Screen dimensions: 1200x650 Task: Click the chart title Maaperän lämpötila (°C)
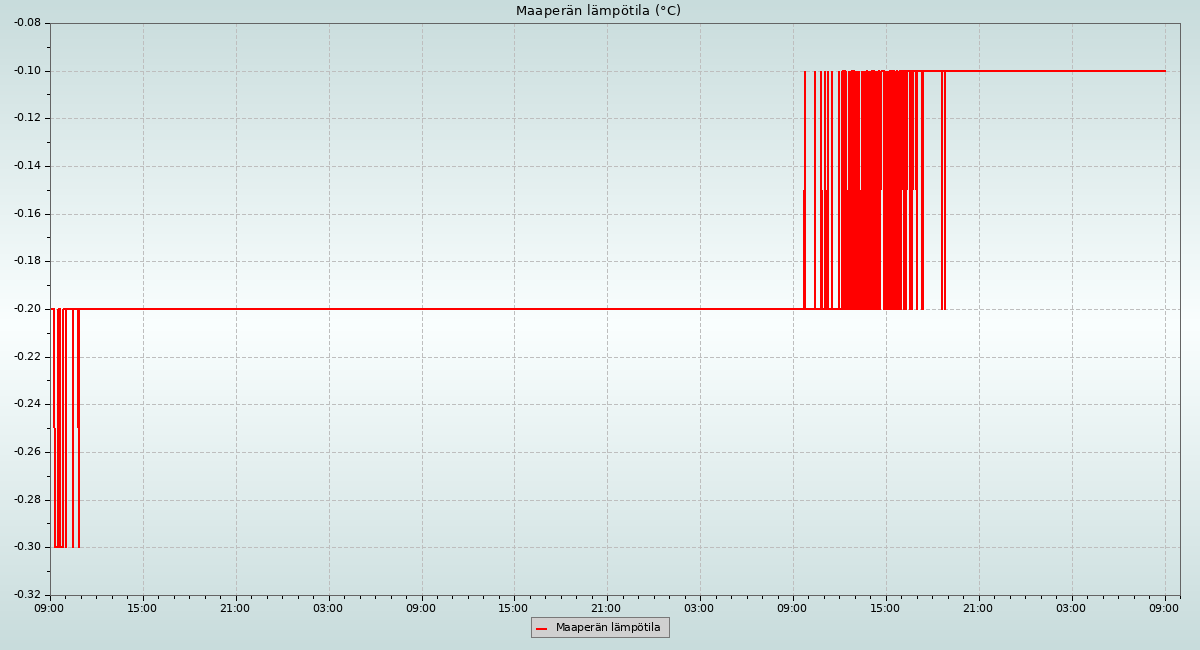[598, 11]
